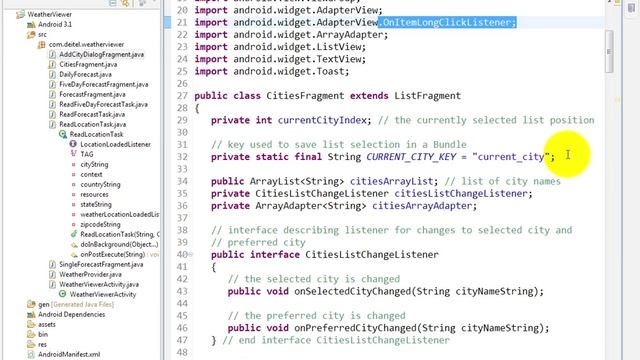This screenshot has width=640, height=360.
Task: Select ReadForecastTask.java in the tree
Action: (x=92, y=114)
